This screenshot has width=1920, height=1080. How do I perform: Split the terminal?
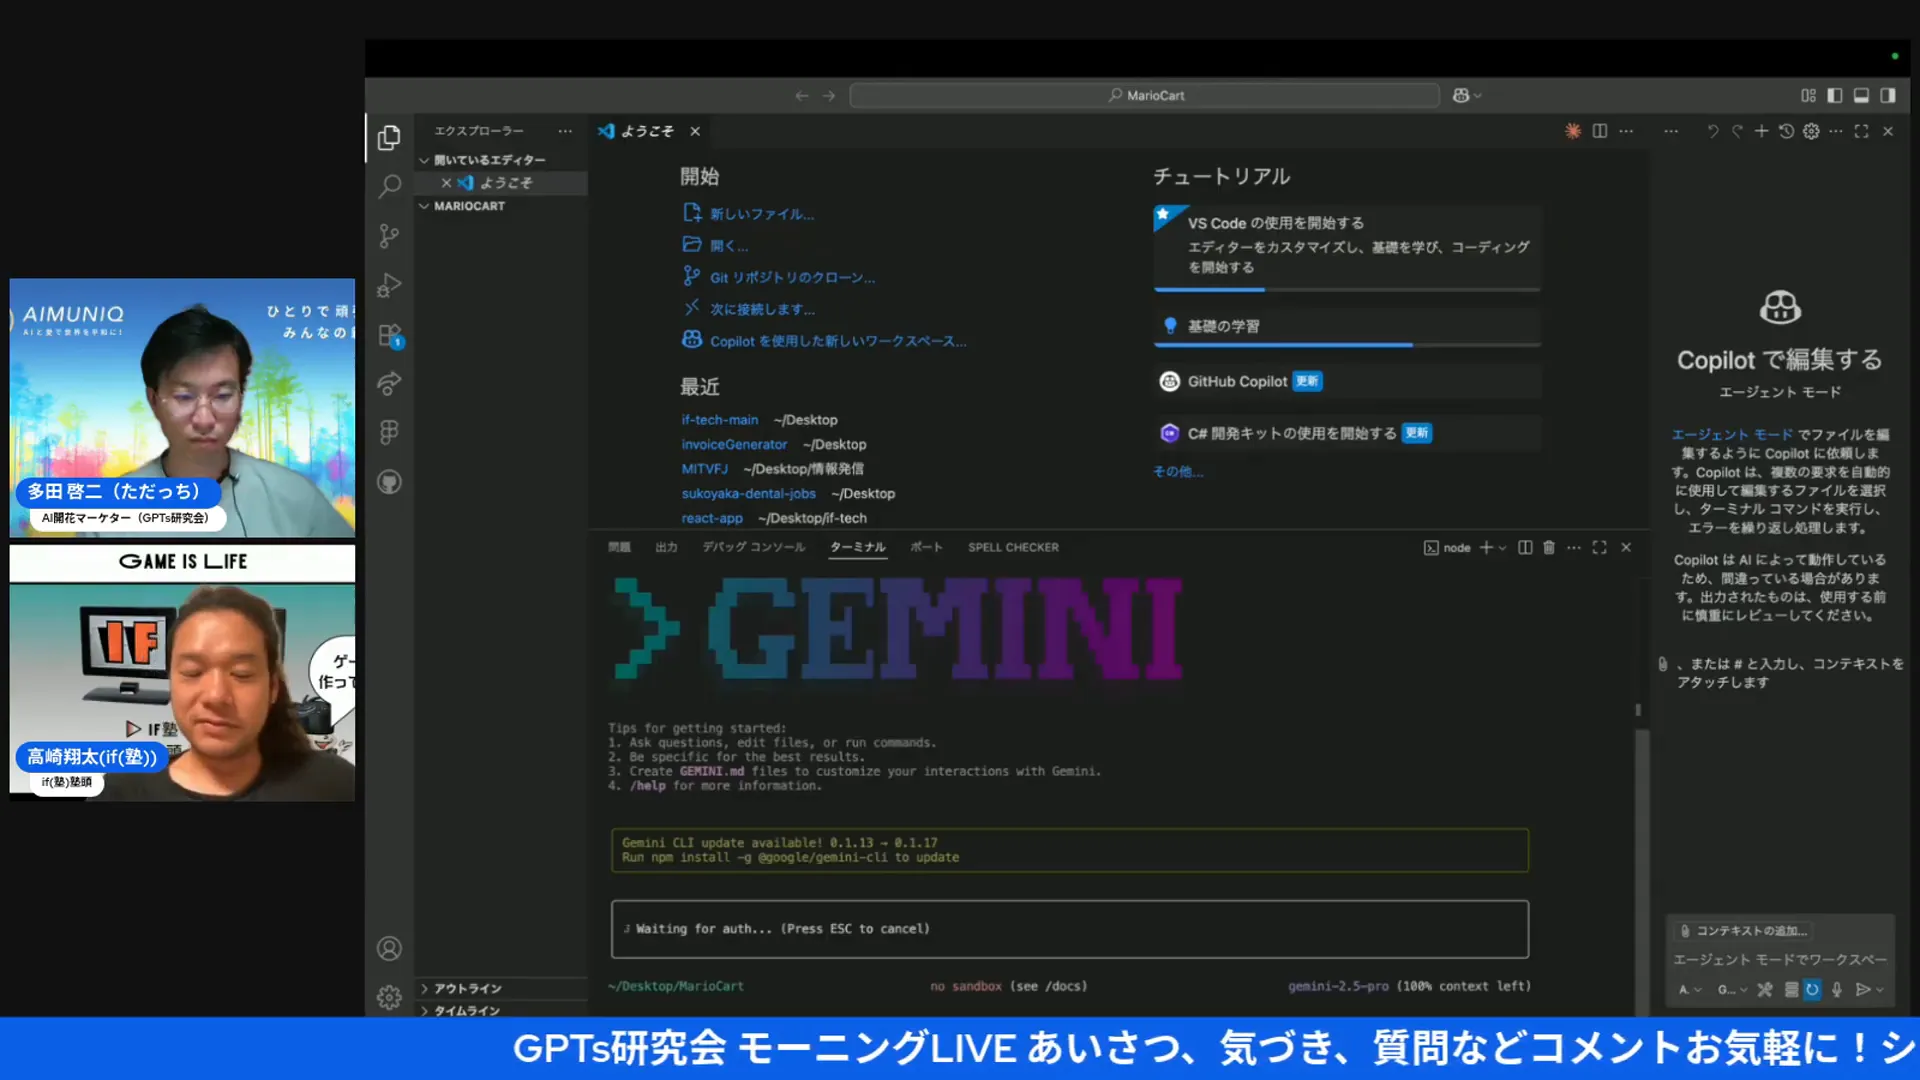[1525, 547]
